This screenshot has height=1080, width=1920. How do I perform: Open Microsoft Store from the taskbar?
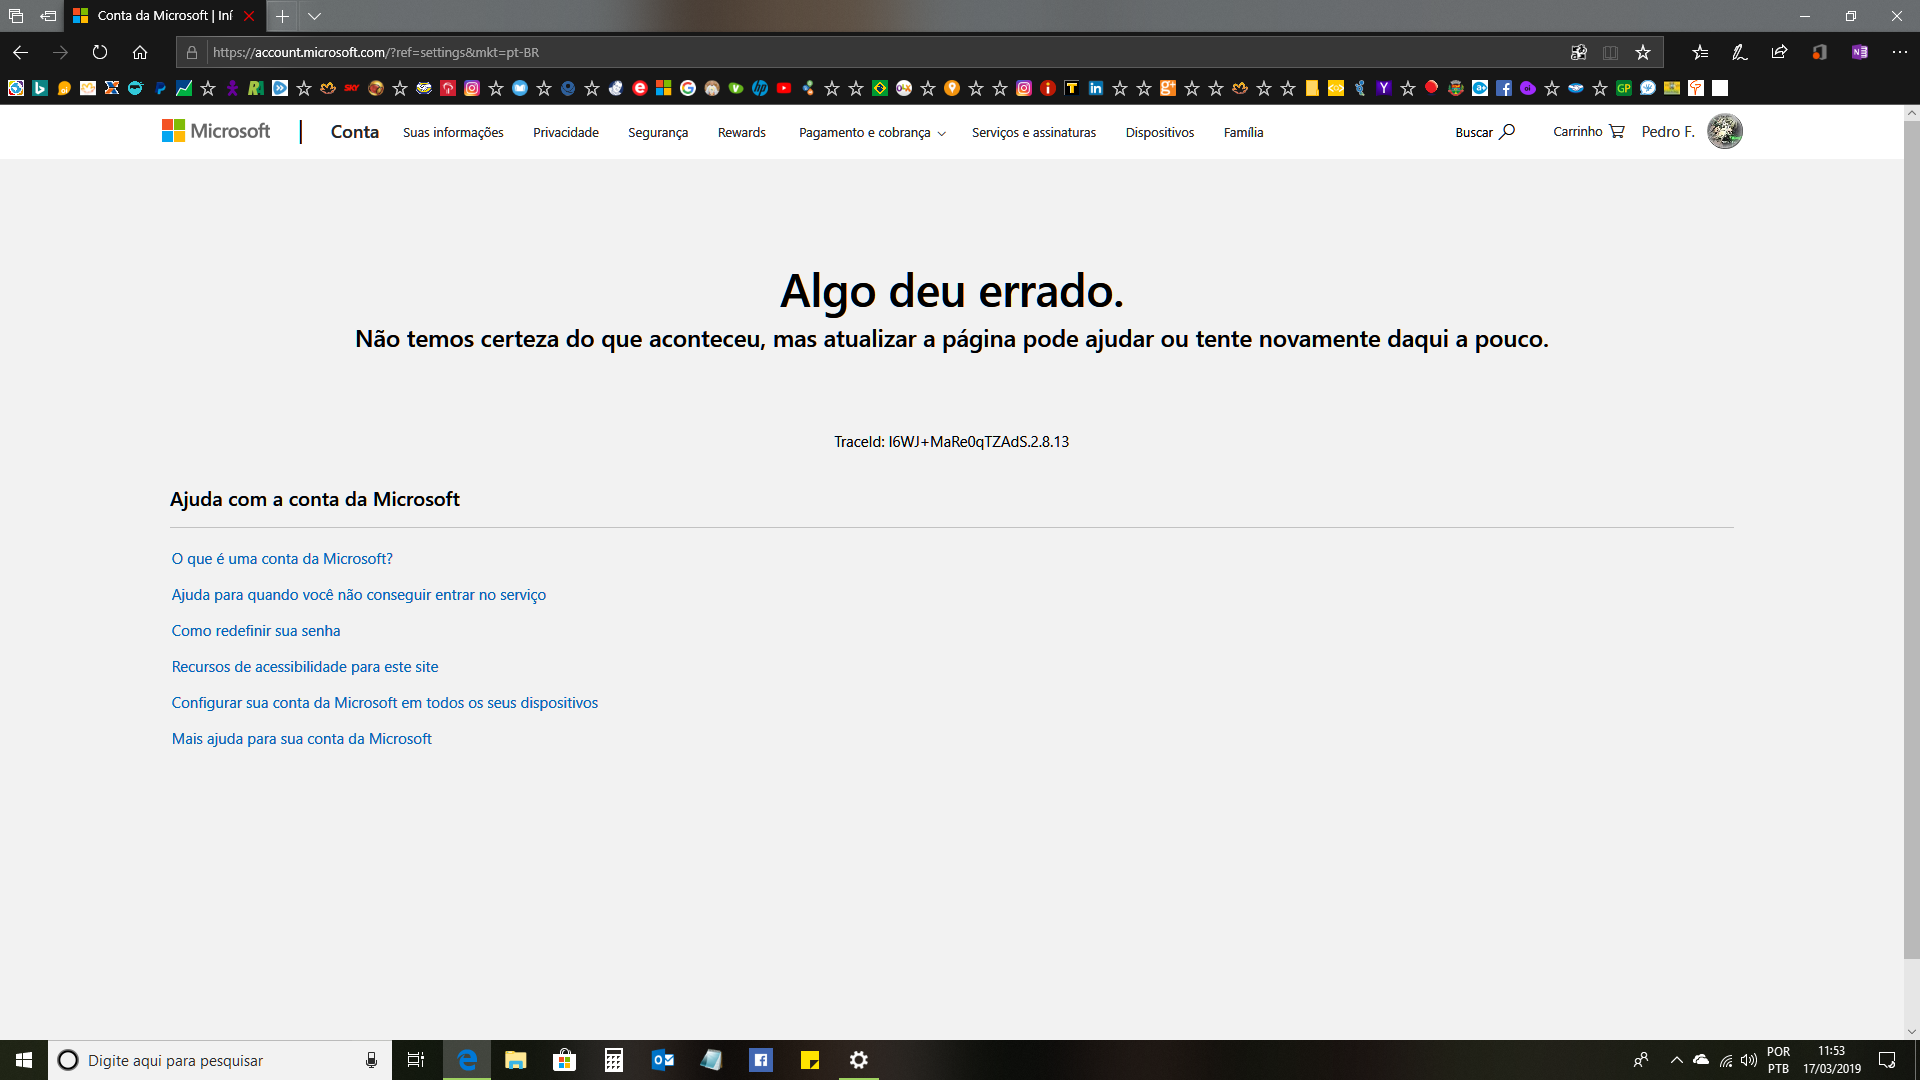tap(565, 1060)
